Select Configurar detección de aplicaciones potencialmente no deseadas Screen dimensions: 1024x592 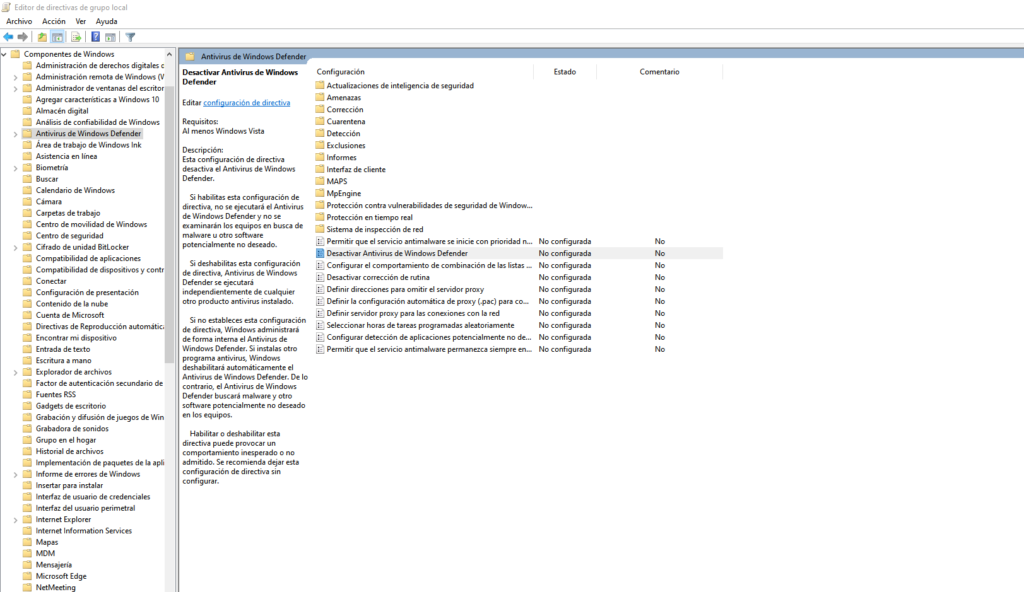pyautogui.click(x=429, y=337)
